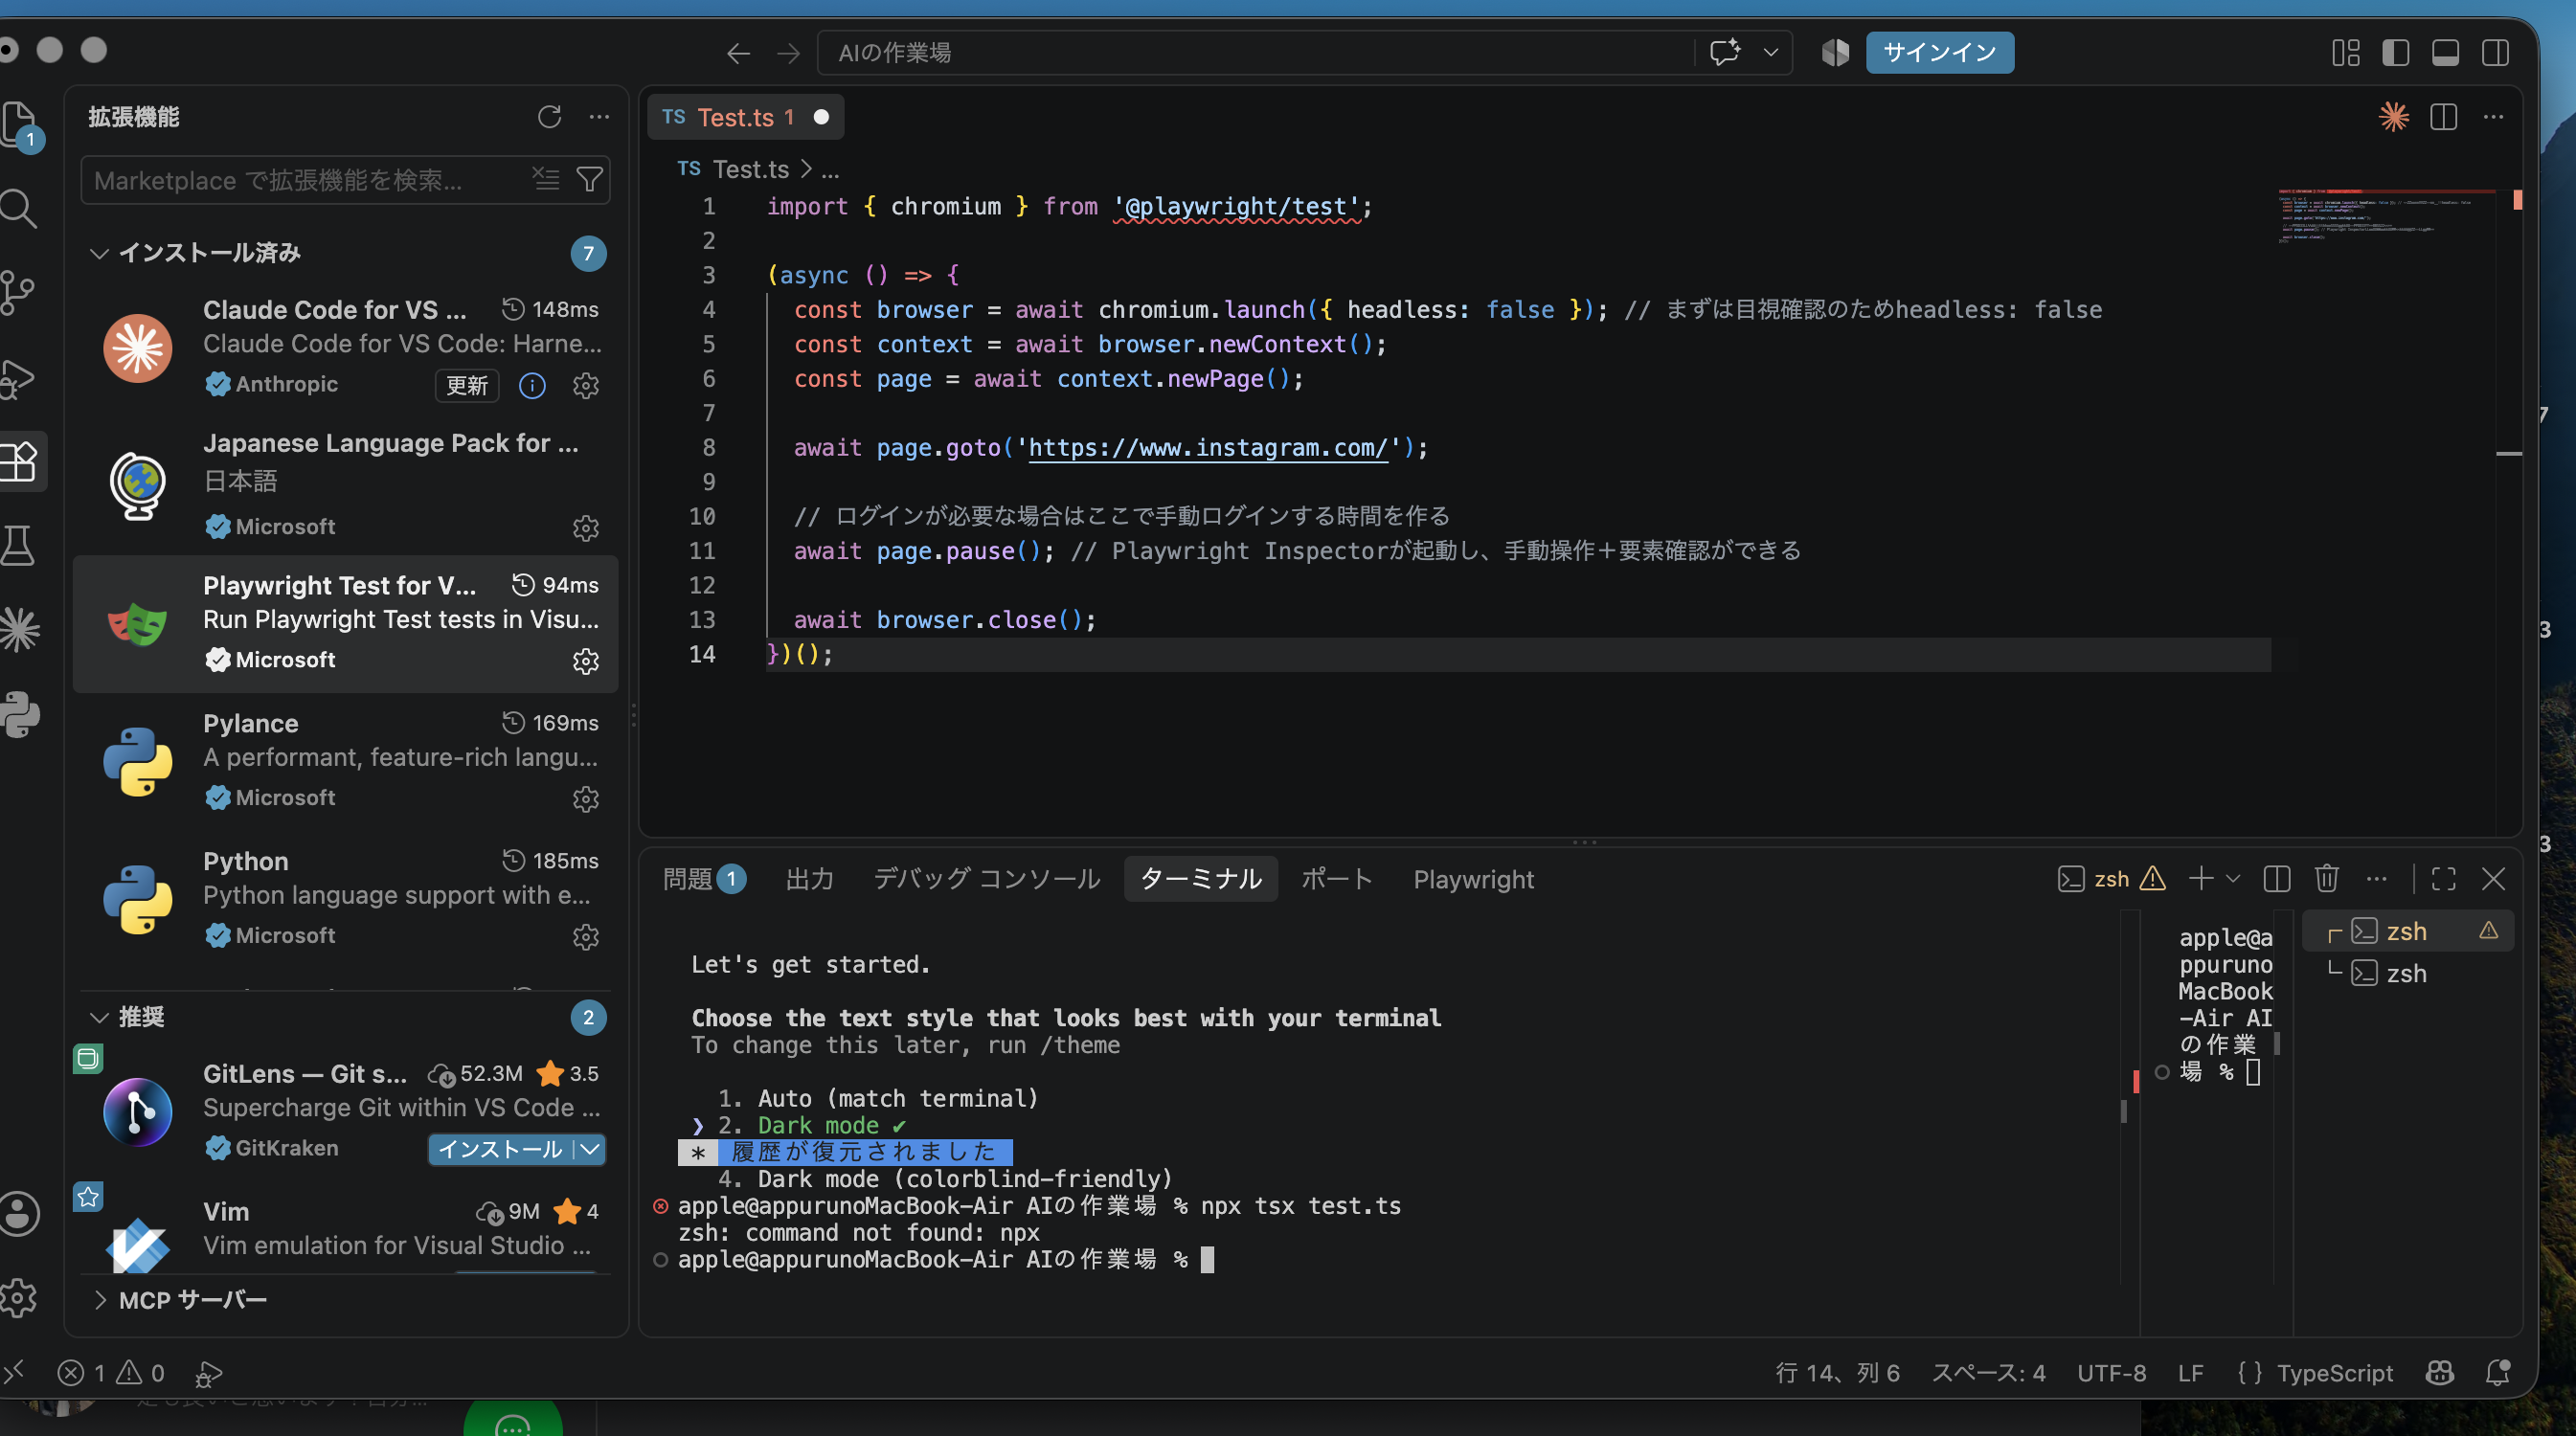Refresh the extensions list
Screen dimensions: 2576x1436
click(549, 117)
